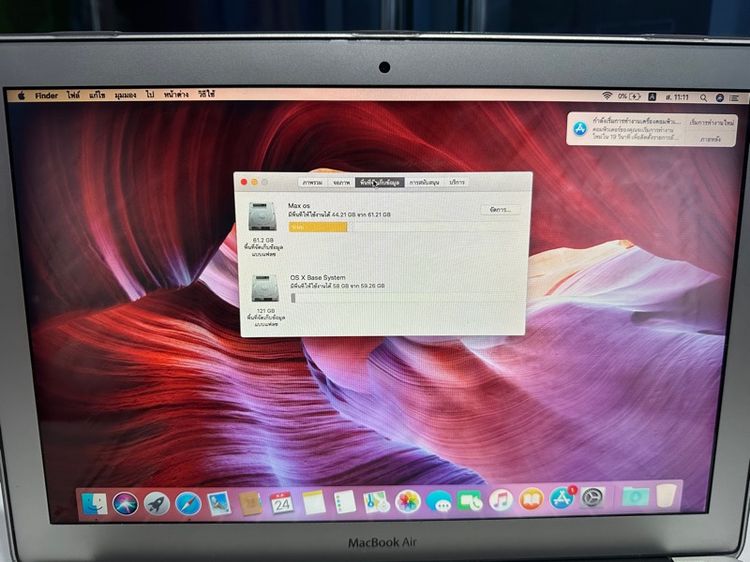Click the battery 0% charging indicator
The height and width of the screenshot is (562, 750).
(x=629, y=96)
